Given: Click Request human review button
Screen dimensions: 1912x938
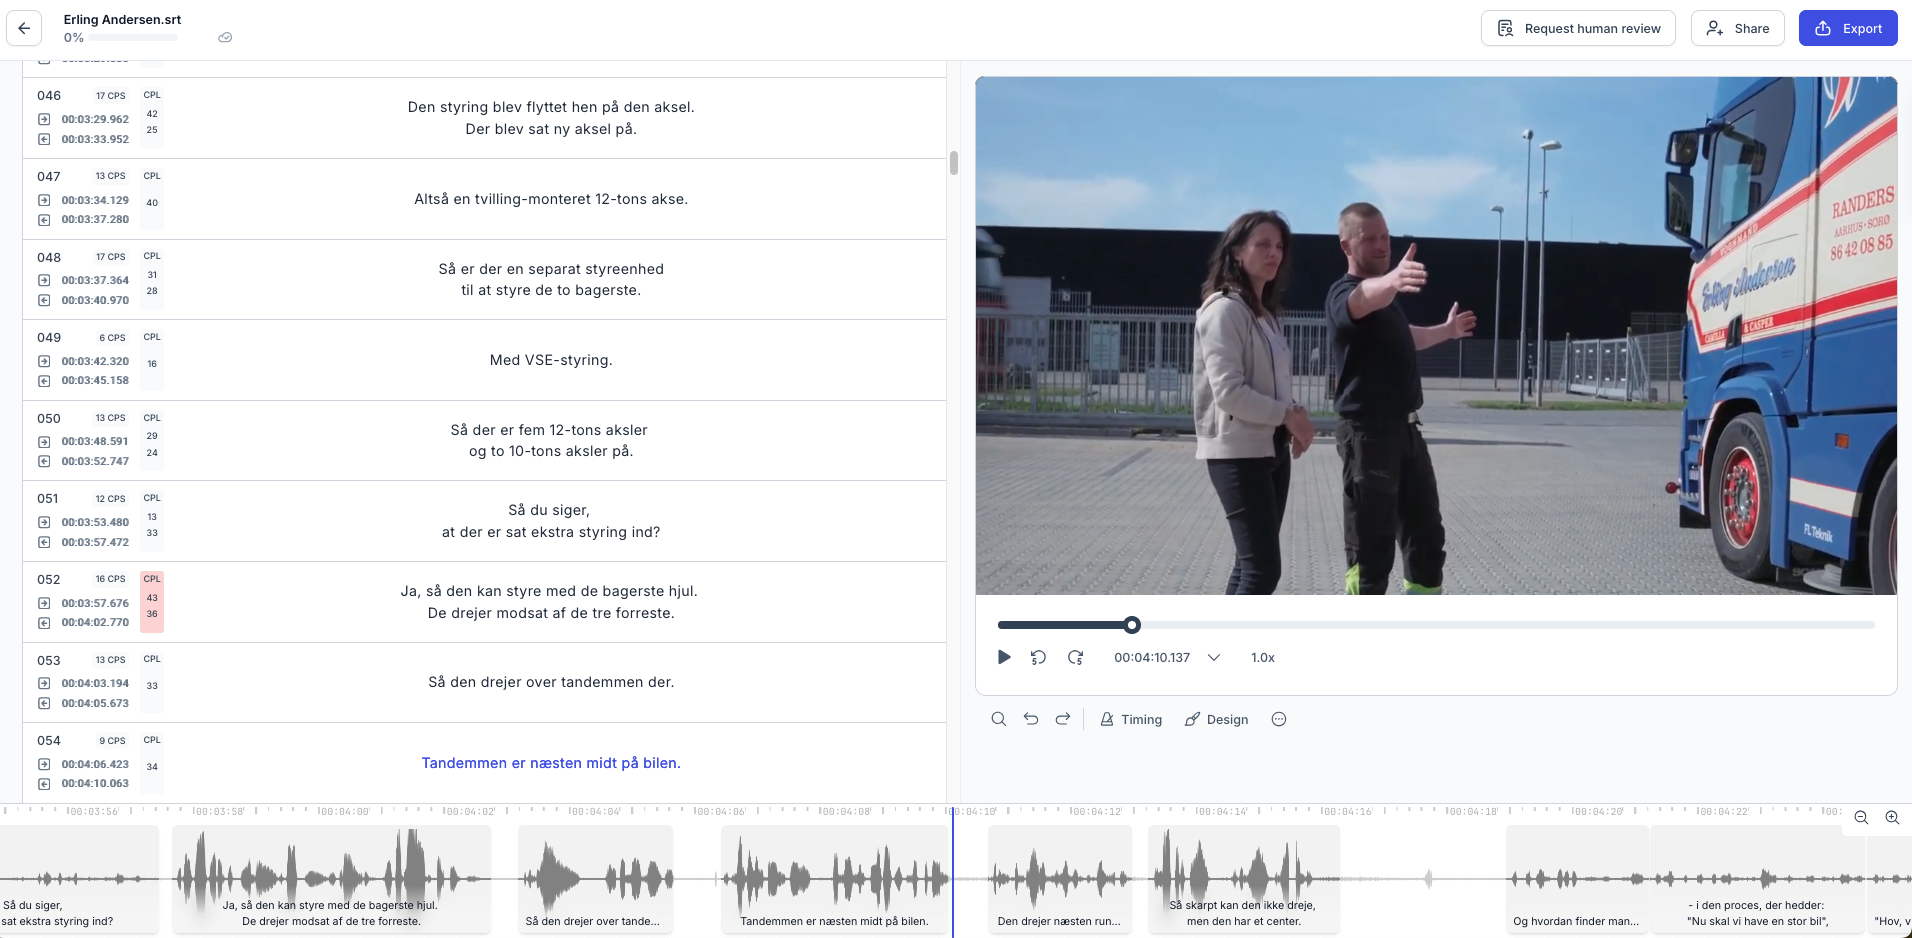Looking at the screenshot, I should click(x=1577, y=28).
